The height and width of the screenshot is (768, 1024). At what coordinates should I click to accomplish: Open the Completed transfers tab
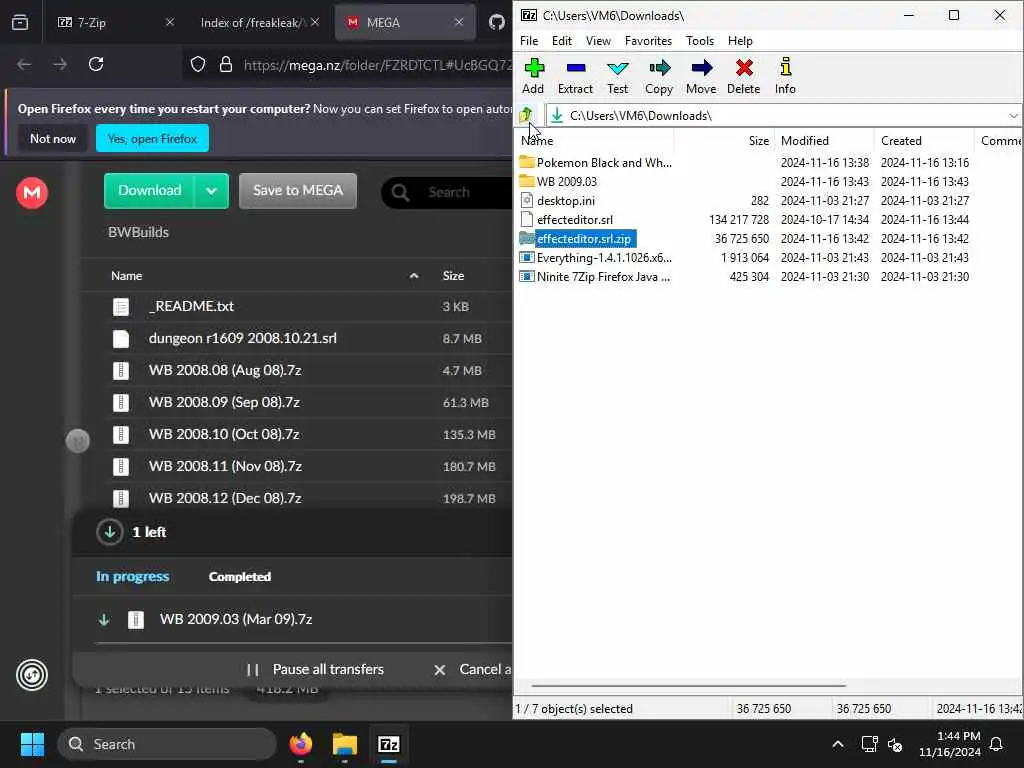[240, 577]
